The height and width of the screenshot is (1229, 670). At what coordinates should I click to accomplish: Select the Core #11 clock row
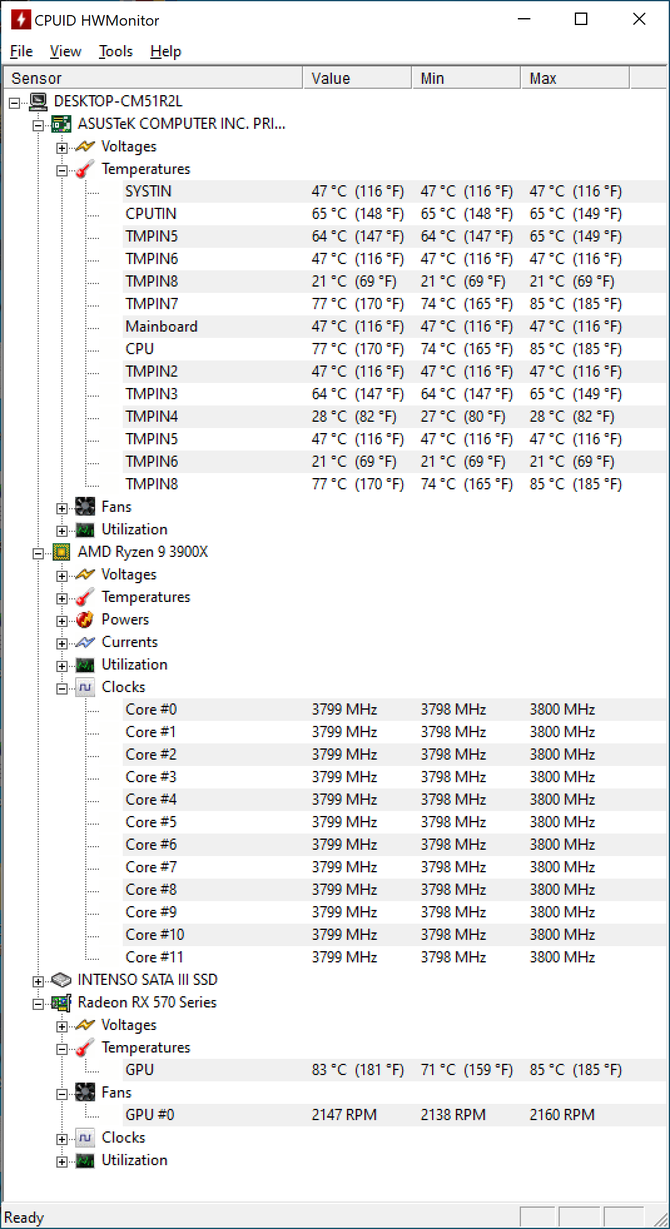(394, 957)
